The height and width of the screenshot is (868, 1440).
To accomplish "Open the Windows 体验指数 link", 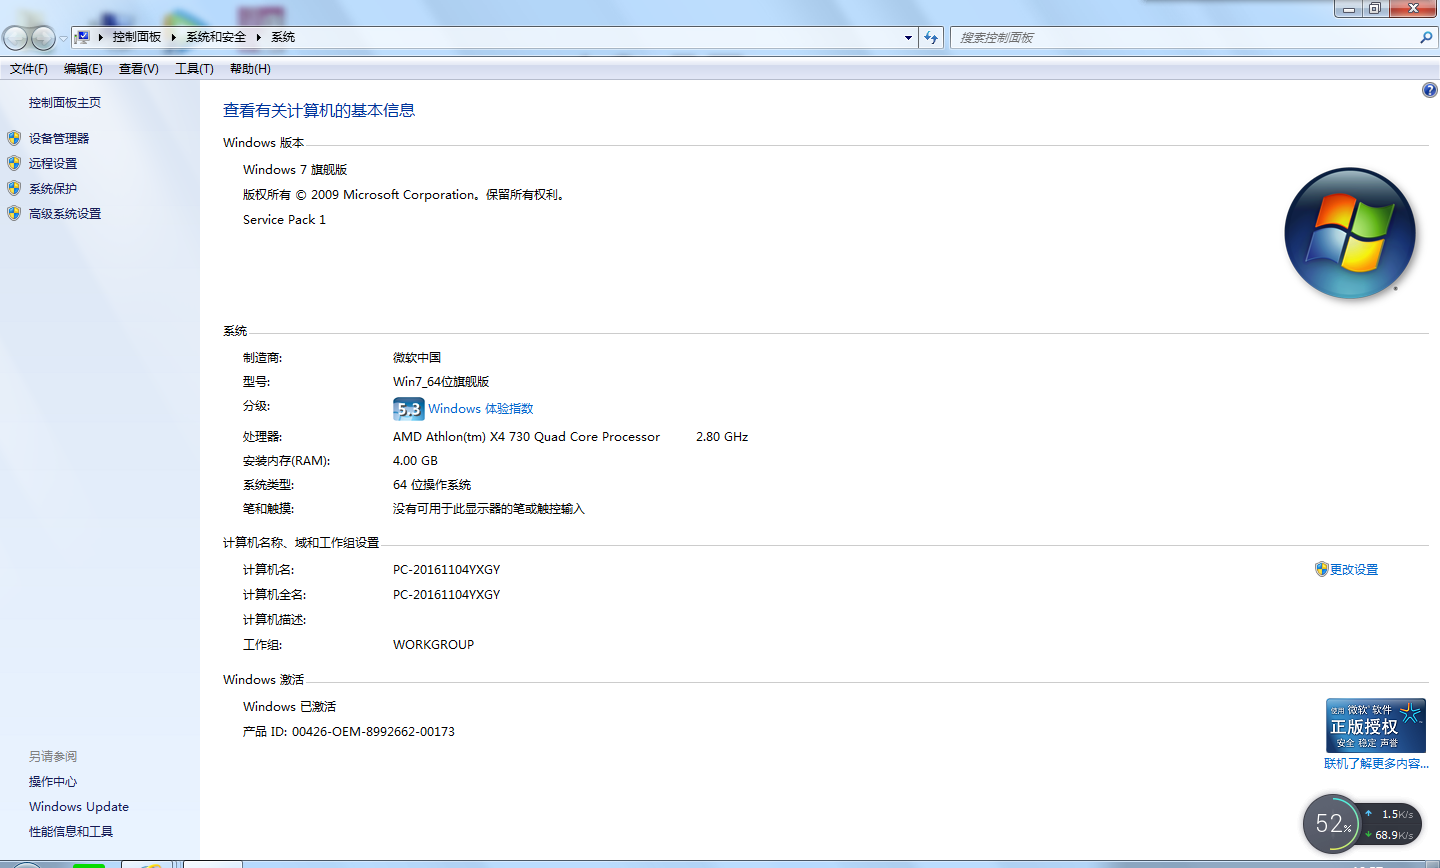I will [x=481, y=409].
